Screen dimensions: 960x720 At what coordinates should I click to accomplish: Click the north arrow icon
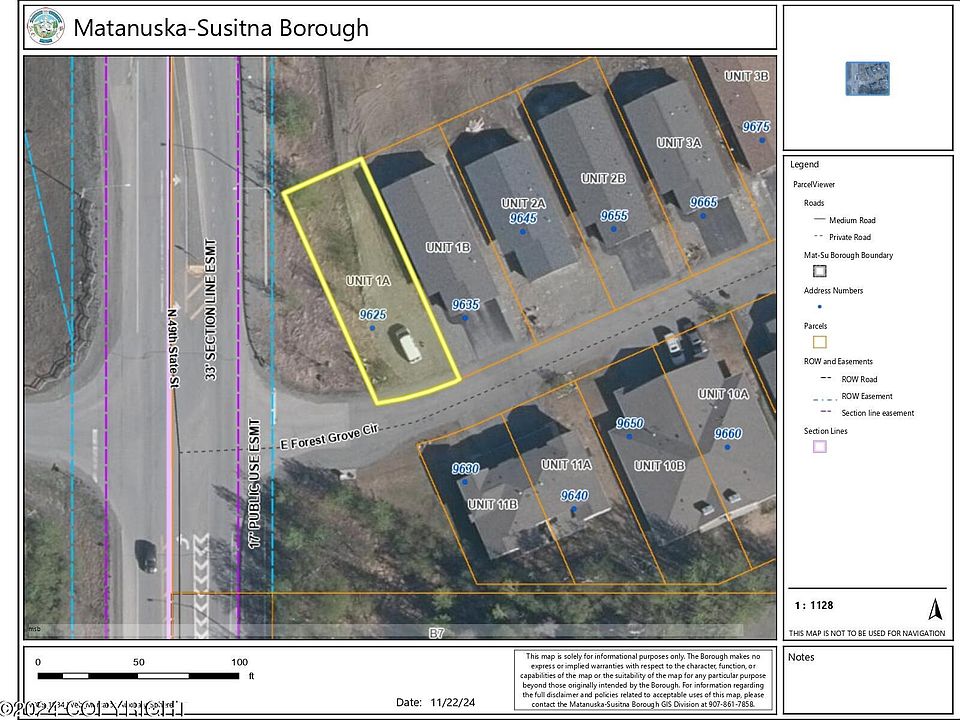(934, 610)
